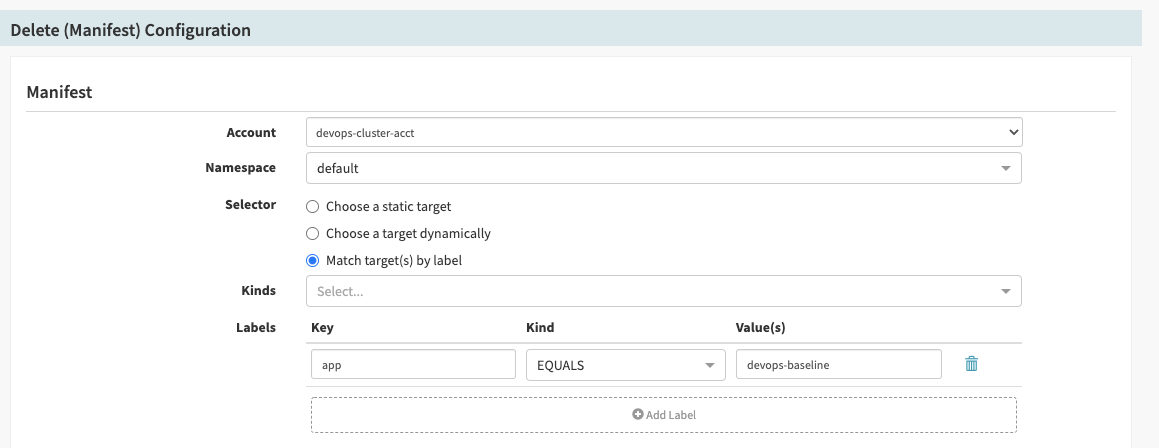Click the Key input containing 'app'
Screen dimensions: 1159x448
pyautogui.click(x=413, y=365)
